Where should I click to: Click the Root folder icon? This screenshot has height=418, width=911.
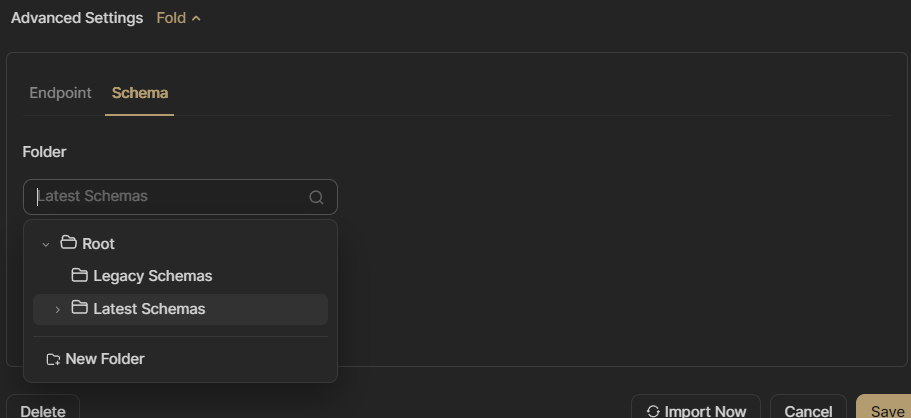[69, 242]
